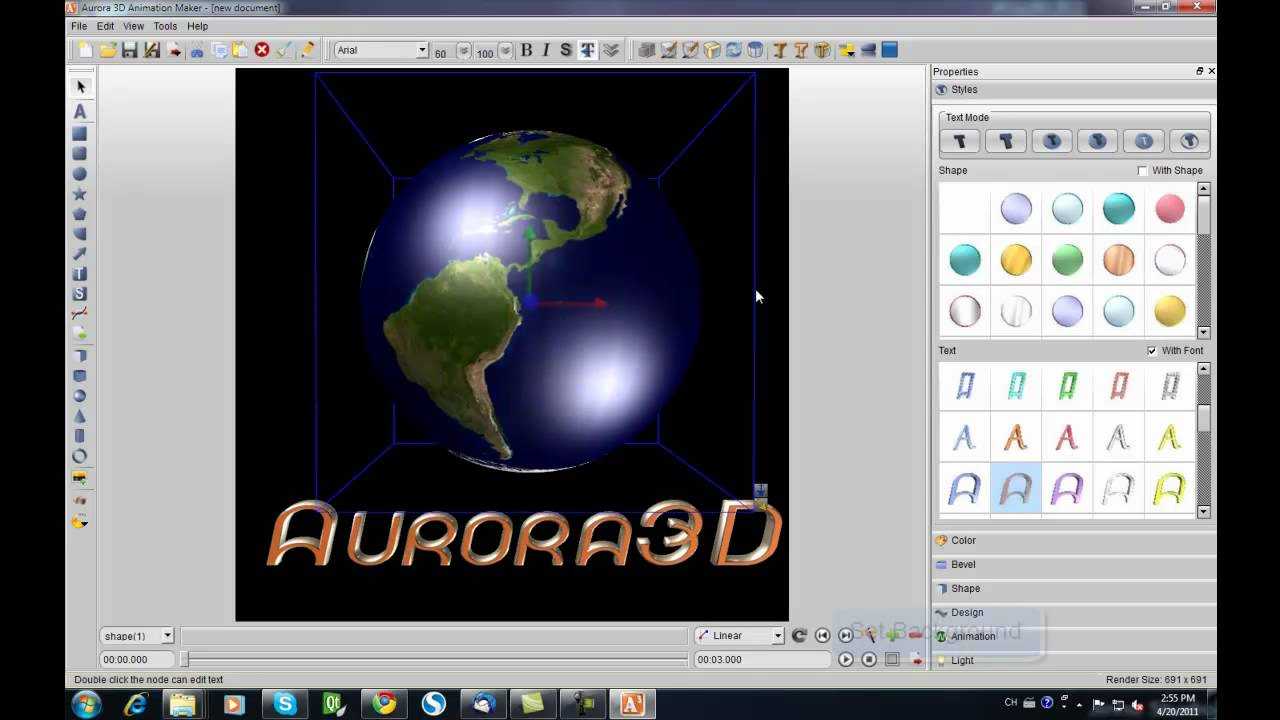Select the first Text Mode style
Screen dimensions: 1280x720
pyautogui.click(x=960, y=142)
